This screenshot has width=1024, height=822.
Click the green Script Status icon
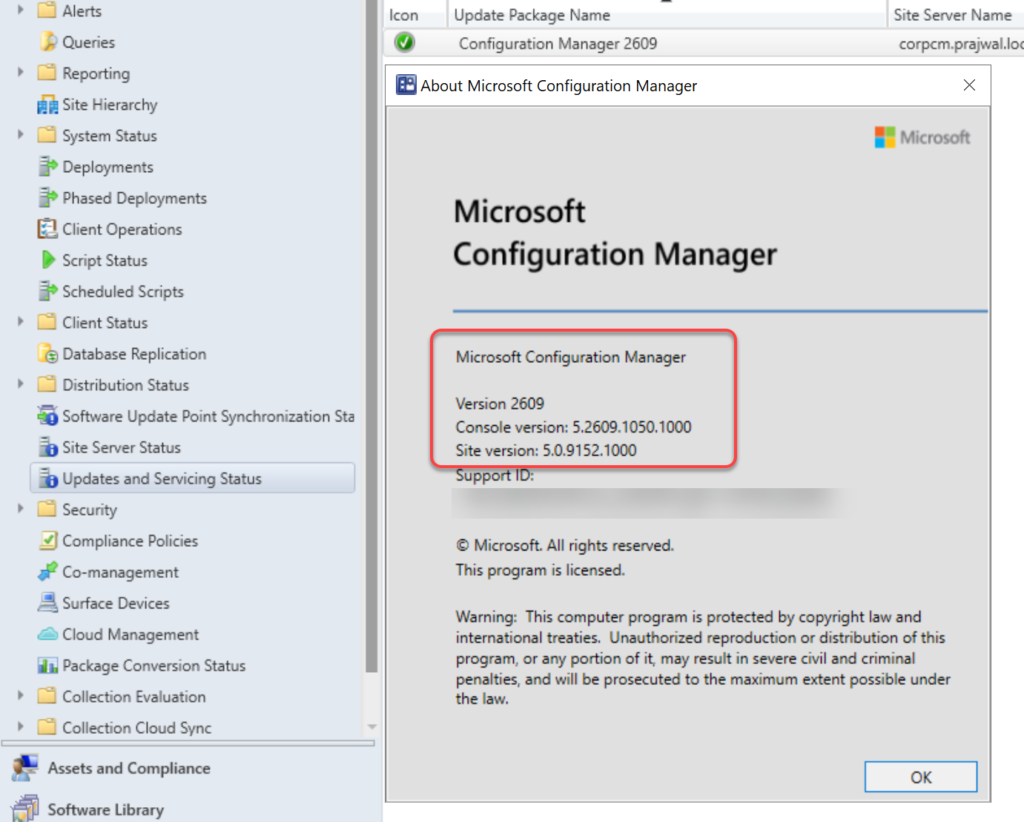pyautogui.click(x=48, y=260)
